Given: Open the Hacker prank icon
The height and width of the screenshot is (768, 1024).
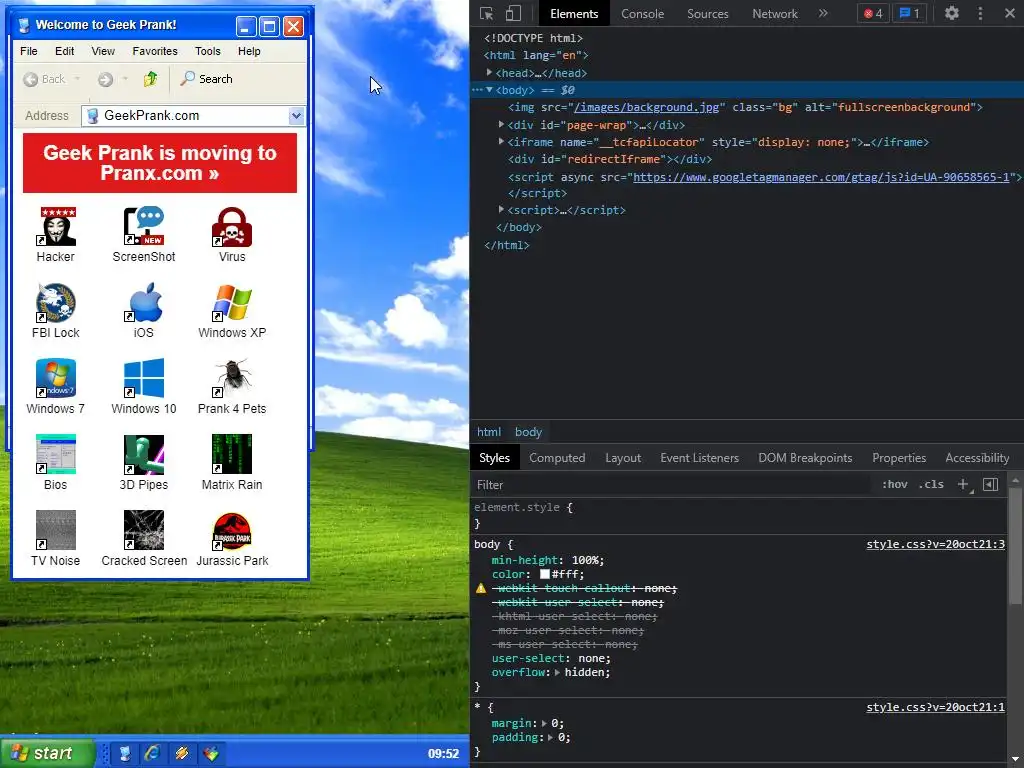Looking at the screenshot, I should (56, 227).
